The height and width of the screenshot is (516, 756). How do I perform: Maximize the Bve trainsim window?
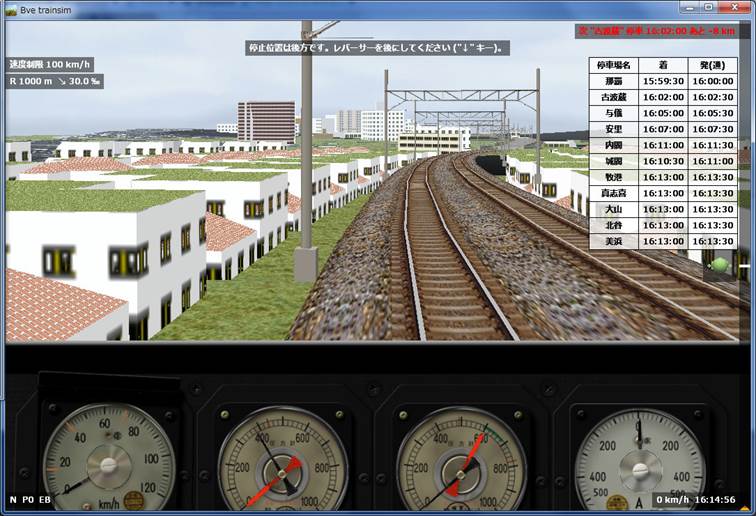(708, 8)
